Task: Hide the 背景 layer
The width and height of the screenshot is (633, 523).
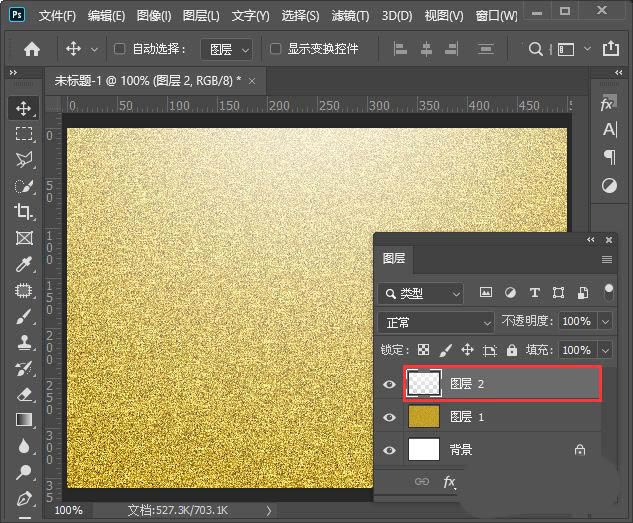Action: coord(389,450)
